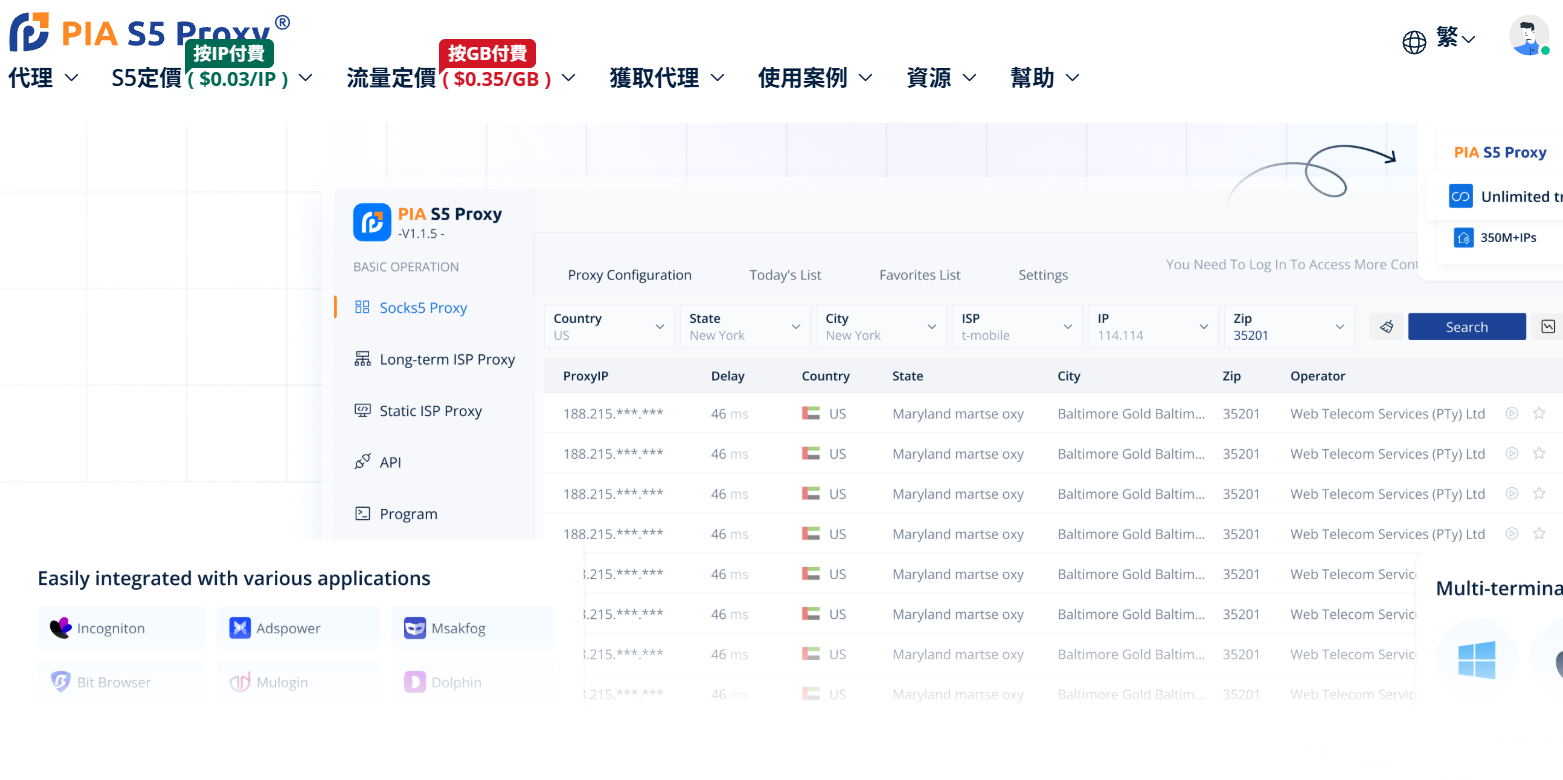
Task: Star the first proxy row as favorite
Action: pos(1539,413)
